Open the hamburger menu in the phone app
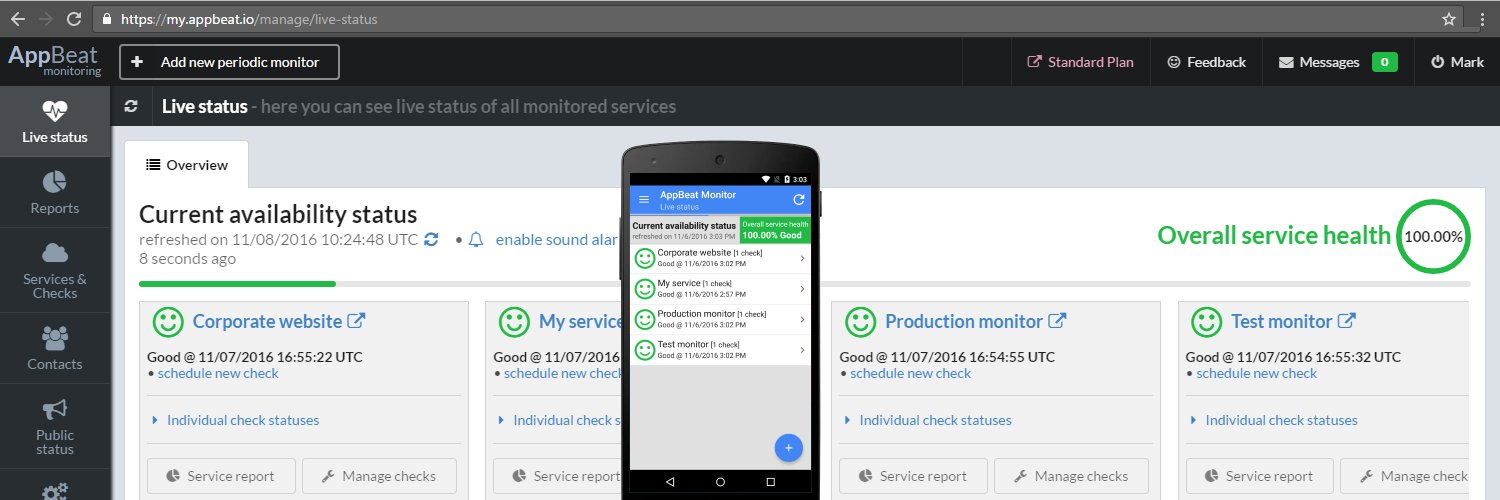 pos(643,200)
